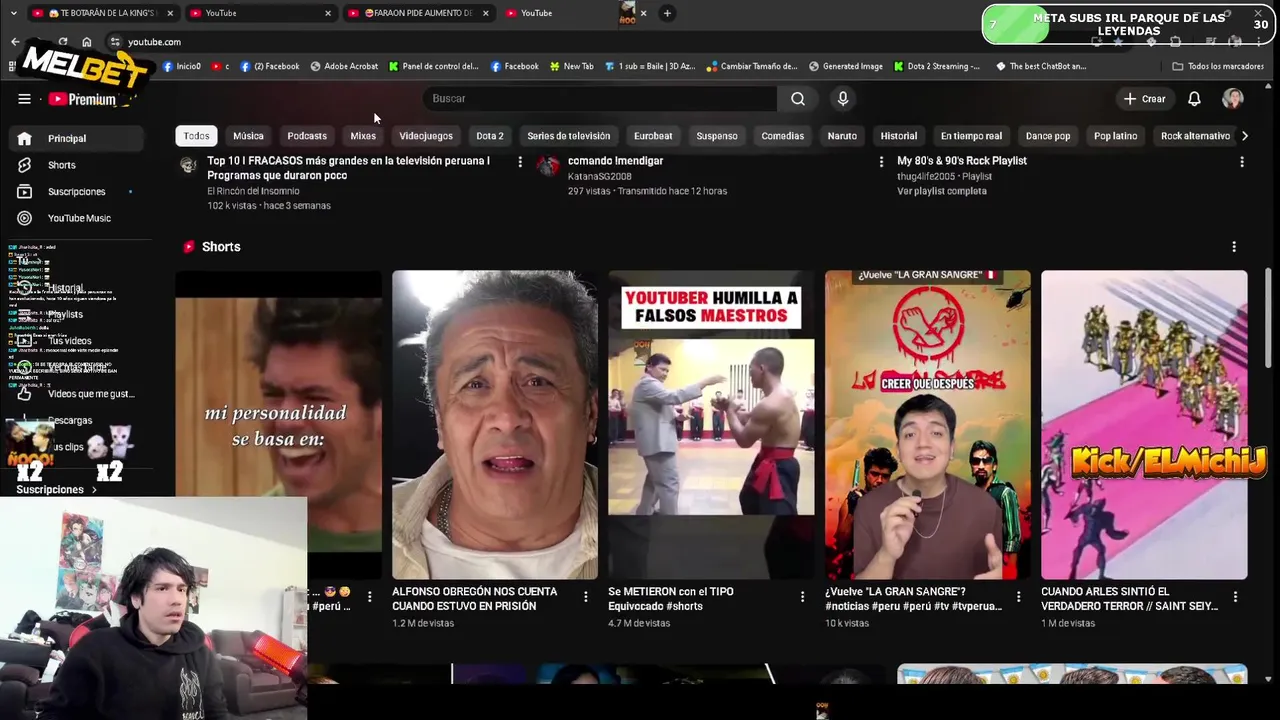Open a new browser tab
The height and width of the screenshot is (720, 1280).
coord(667,13)
